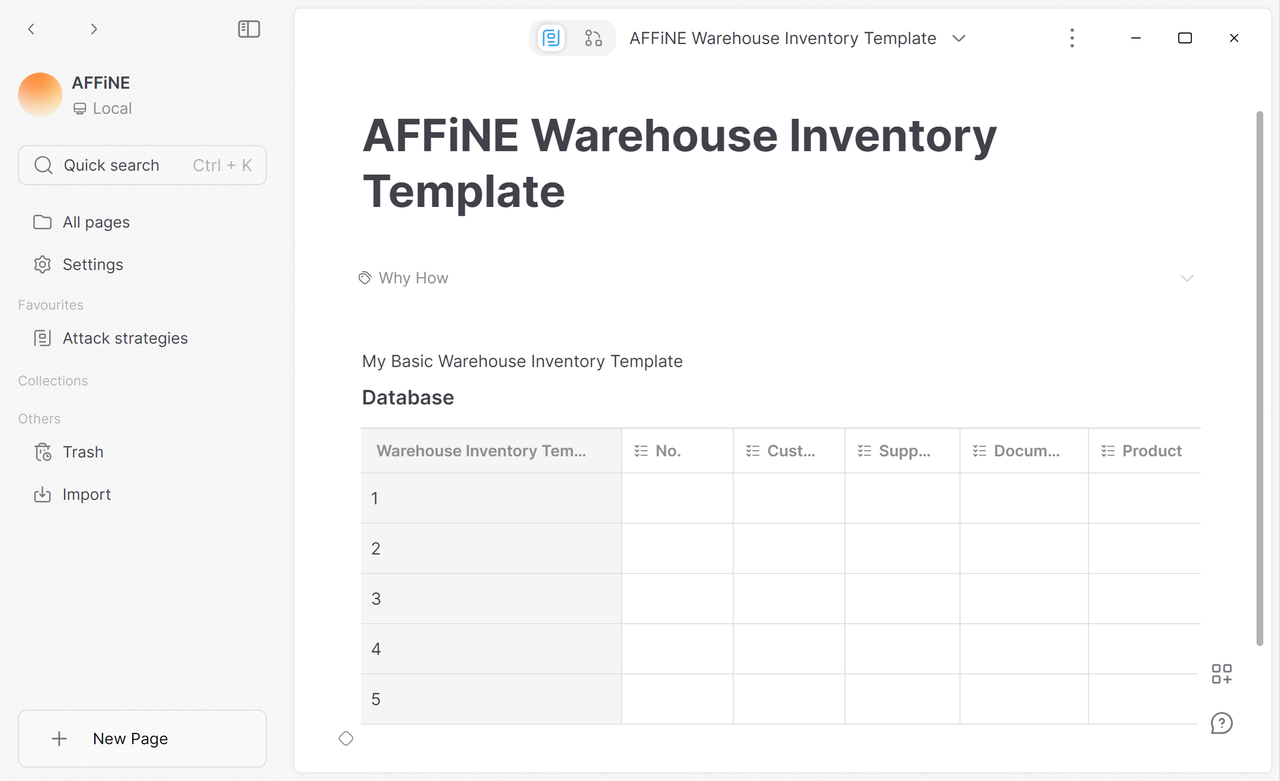
Task: Expand the page info chevron
Action: tap(1187, 278)
